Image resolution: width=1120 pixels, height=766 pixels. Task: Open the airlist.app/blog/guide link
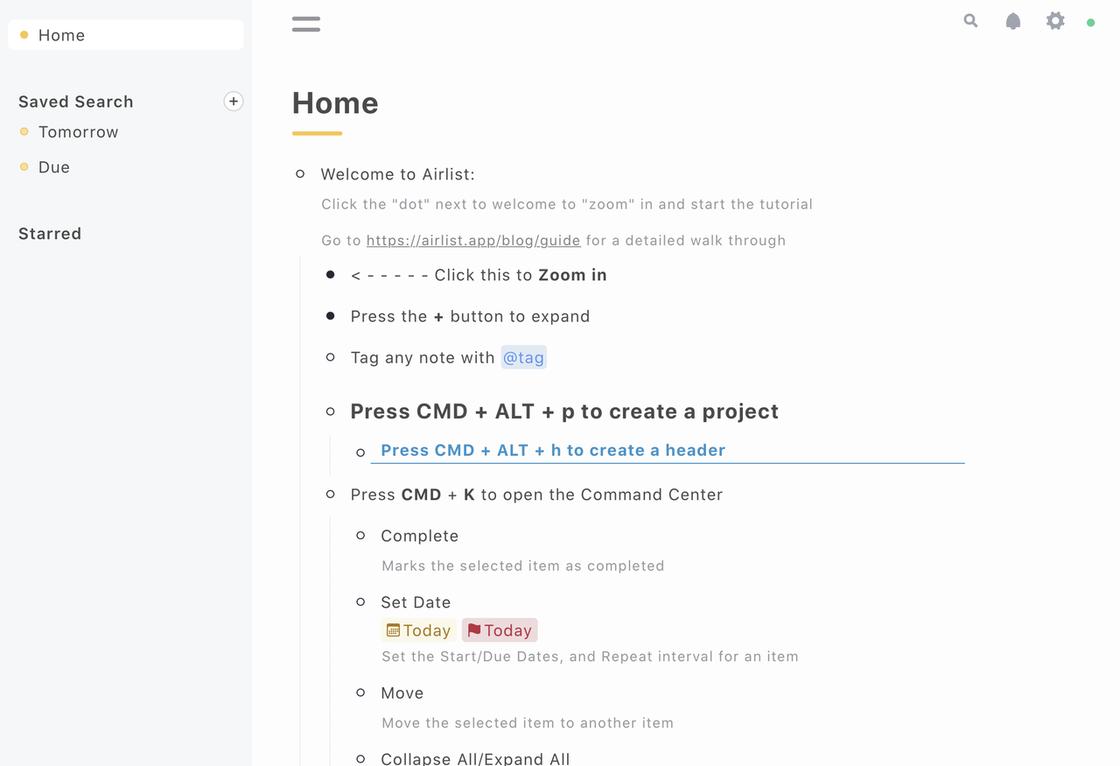[x=473, y=240]
